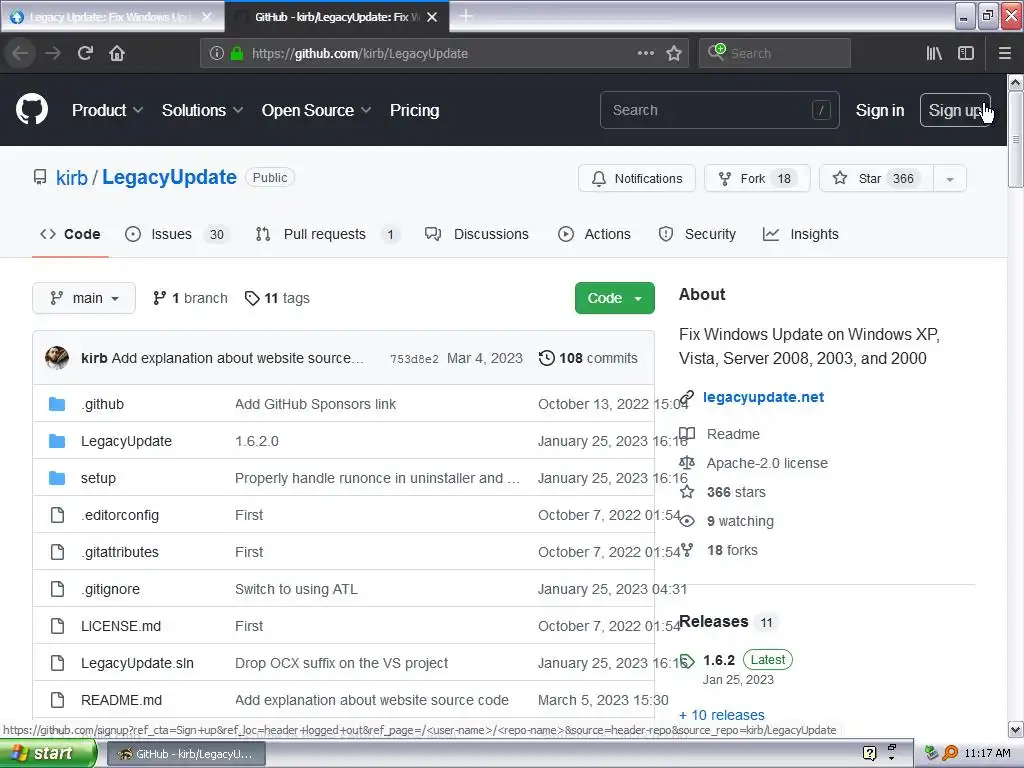1024x768 pixels.
Task: Click the README.md file icon
Action: (x=57, y=700)
